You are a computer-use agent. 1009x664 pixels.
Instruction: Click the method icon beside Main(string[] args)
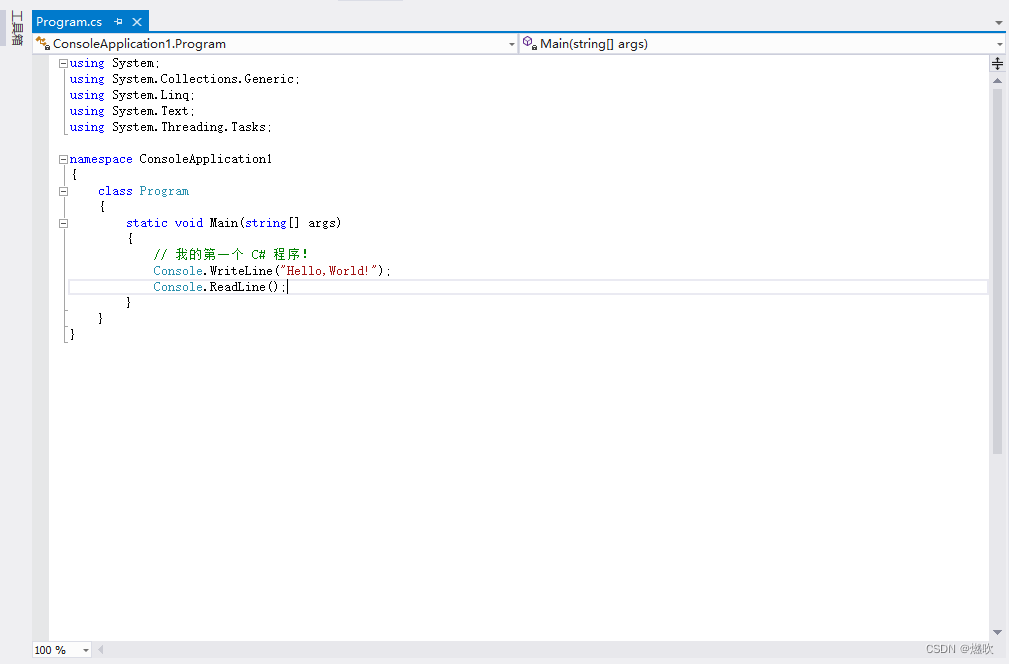click(x=530, y=43)
